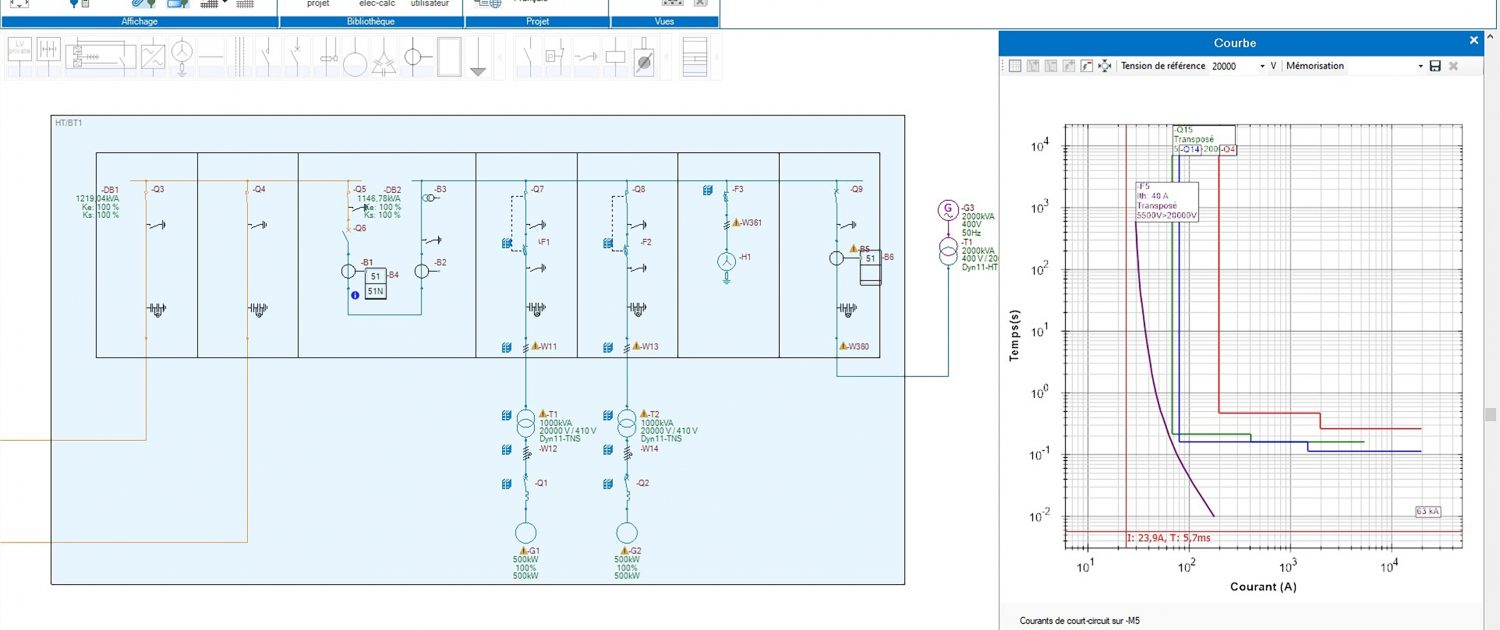
Task: Choose the ground earth arrow symbol
Action: (x=478, y=55)
